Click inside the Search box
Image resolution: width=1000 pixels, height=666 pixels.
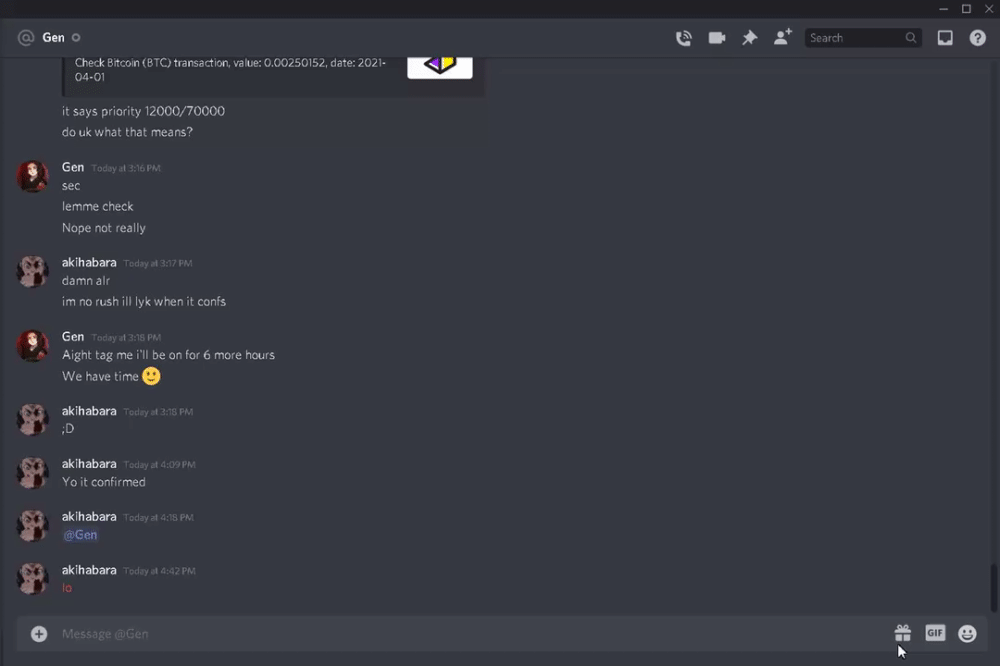[862, 38]
